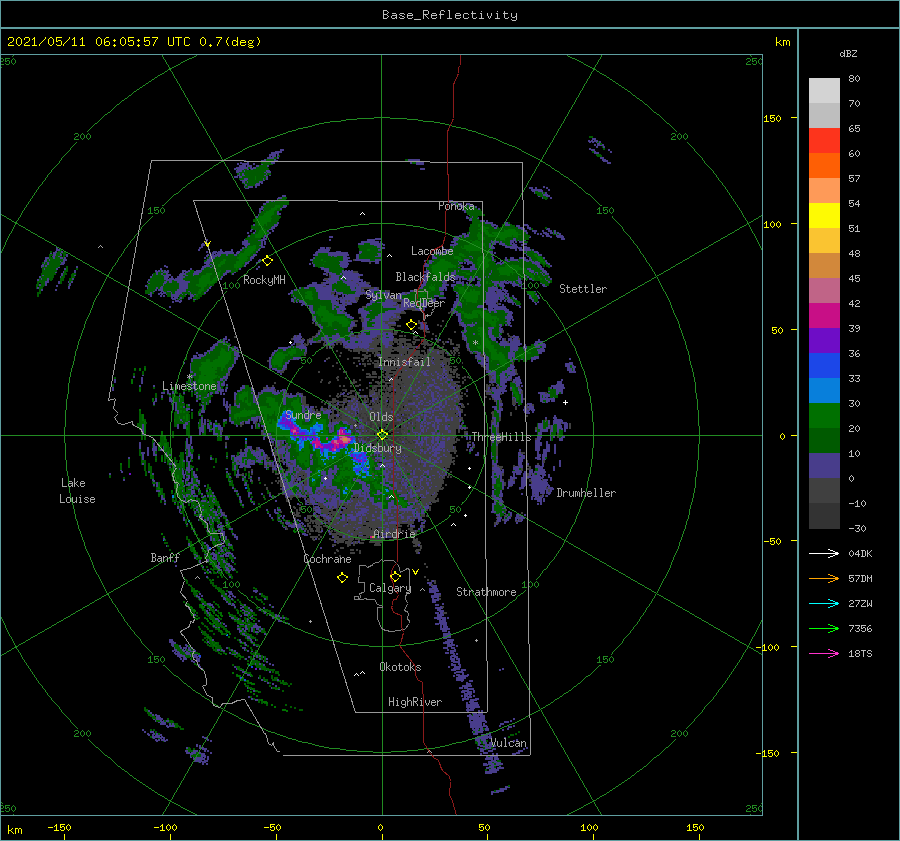Click yellow radar-site diamond at map center

pos(382,435)
